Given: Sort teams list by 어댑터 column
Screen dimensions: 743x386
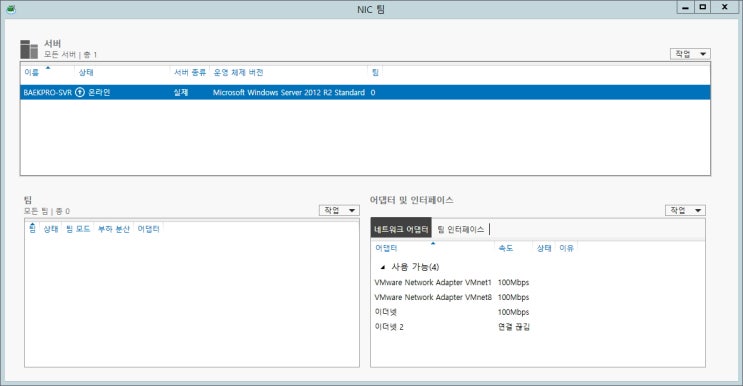Looking at the screenshot, I should pos(148,229).
